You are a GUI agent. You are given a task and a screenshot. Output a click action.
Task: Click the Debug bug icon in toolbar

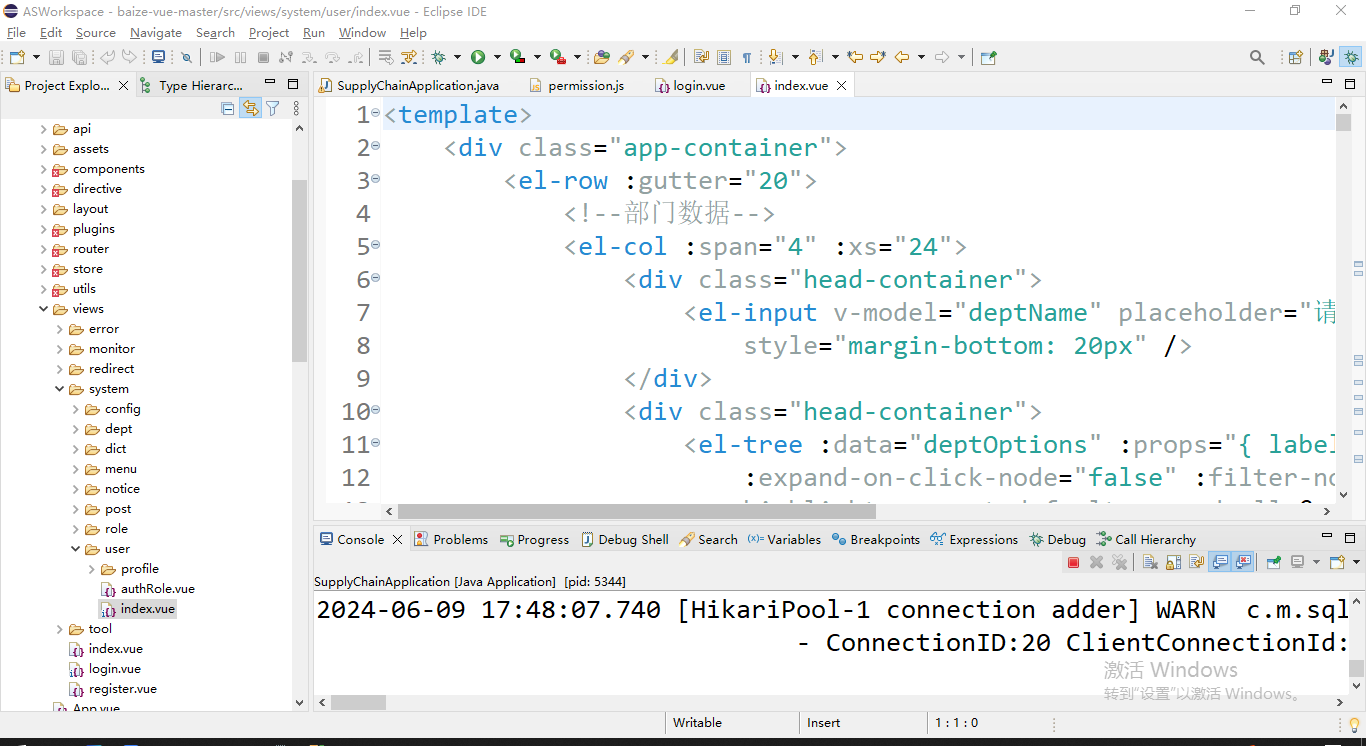tap(439, 57)
